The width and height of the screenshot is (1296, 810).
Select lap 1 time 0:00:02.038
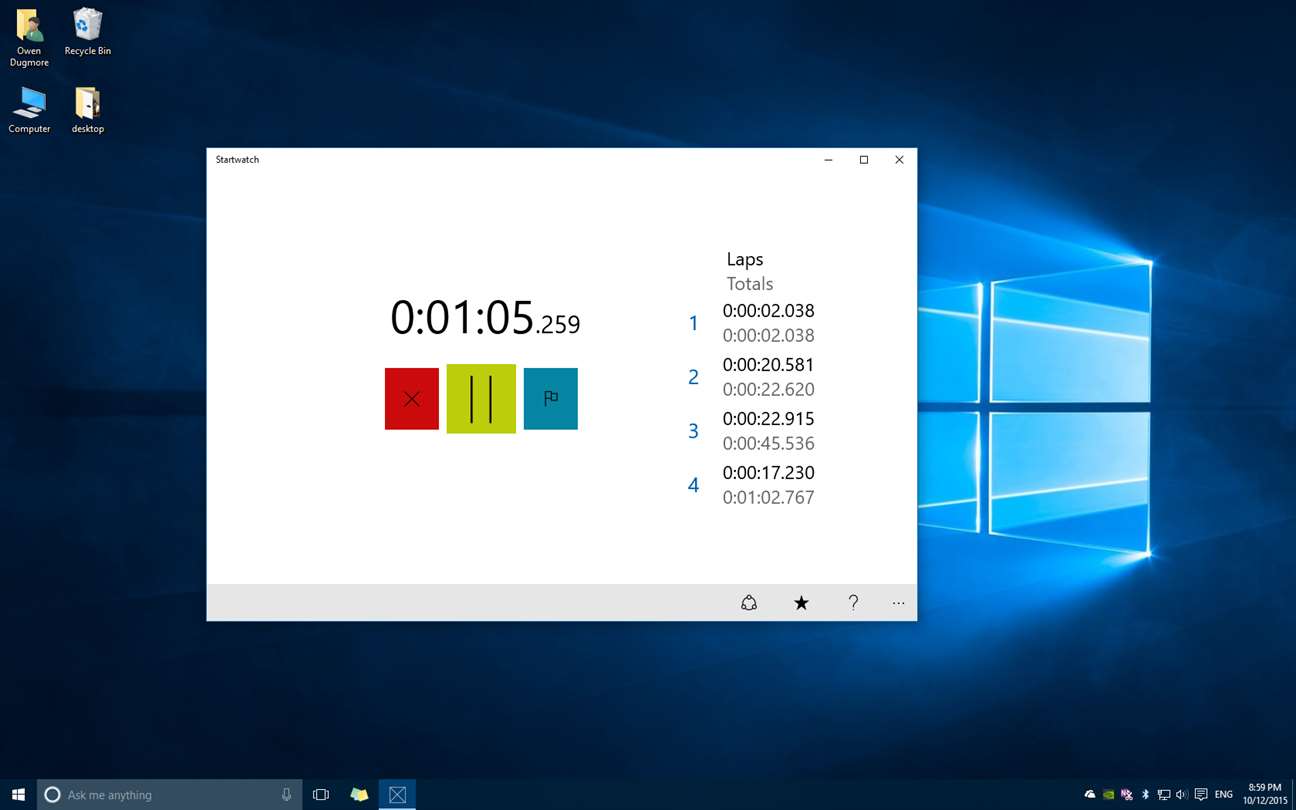(x=768, y=311)
